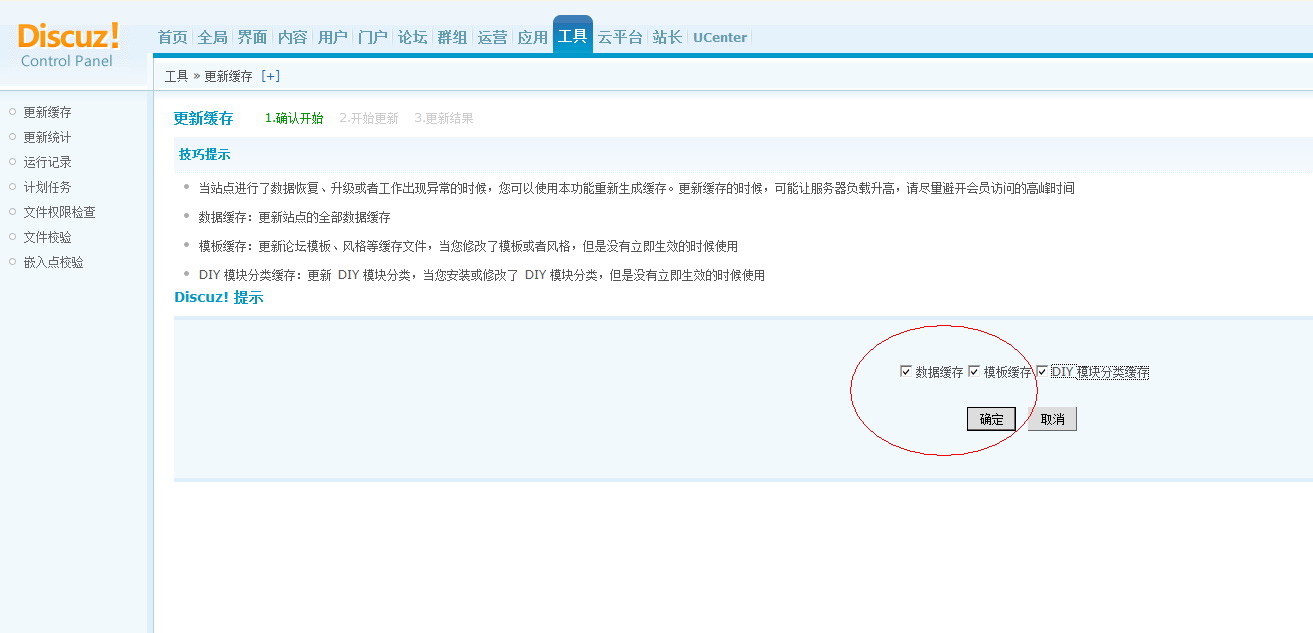Click the 3.更新结果 step label
Screen dimensions: 1313x633
pyautogui.click(x=444, y=118)
